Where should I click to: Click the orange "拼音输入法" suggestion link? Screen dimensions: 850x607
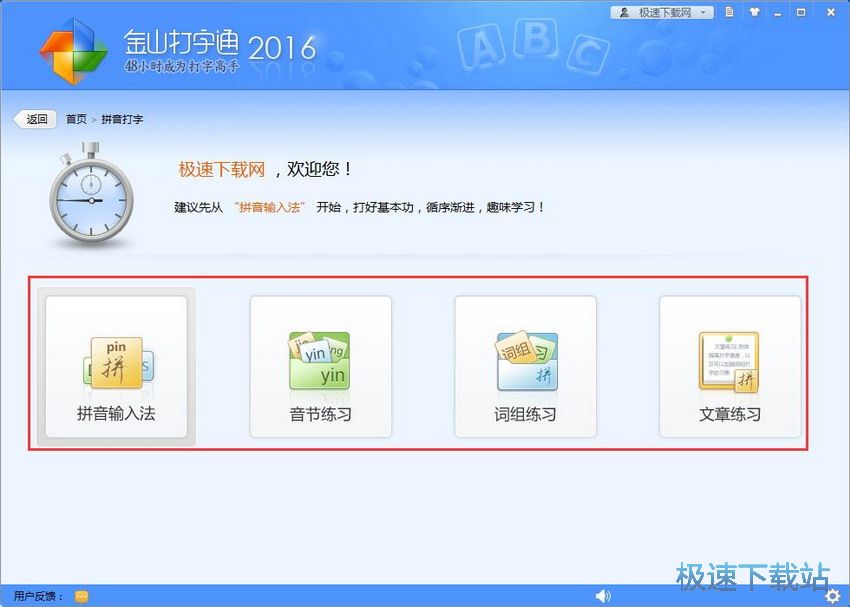point(269,207)
